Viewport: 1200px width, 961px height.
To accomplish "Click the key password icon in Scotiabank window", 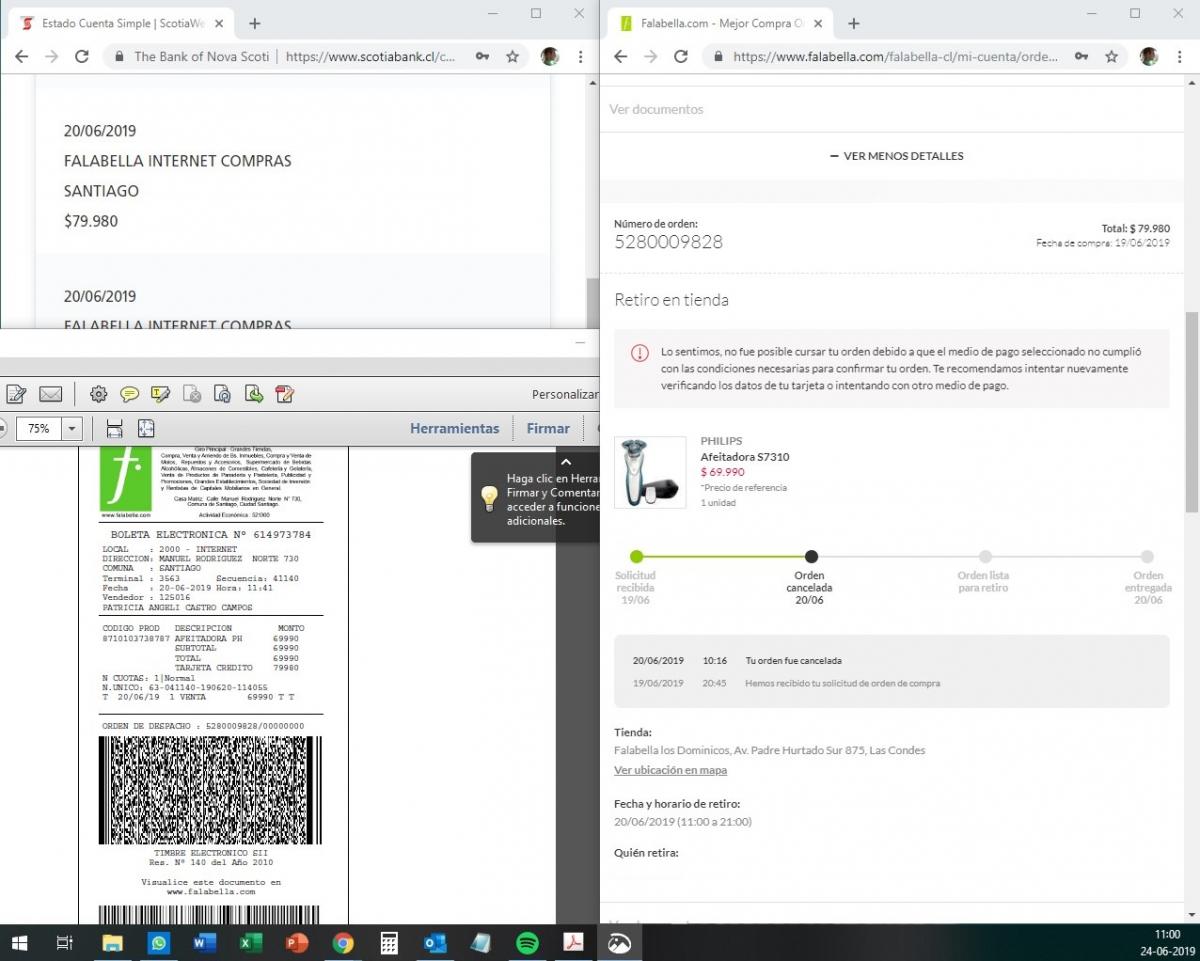I will click(483, 57).
